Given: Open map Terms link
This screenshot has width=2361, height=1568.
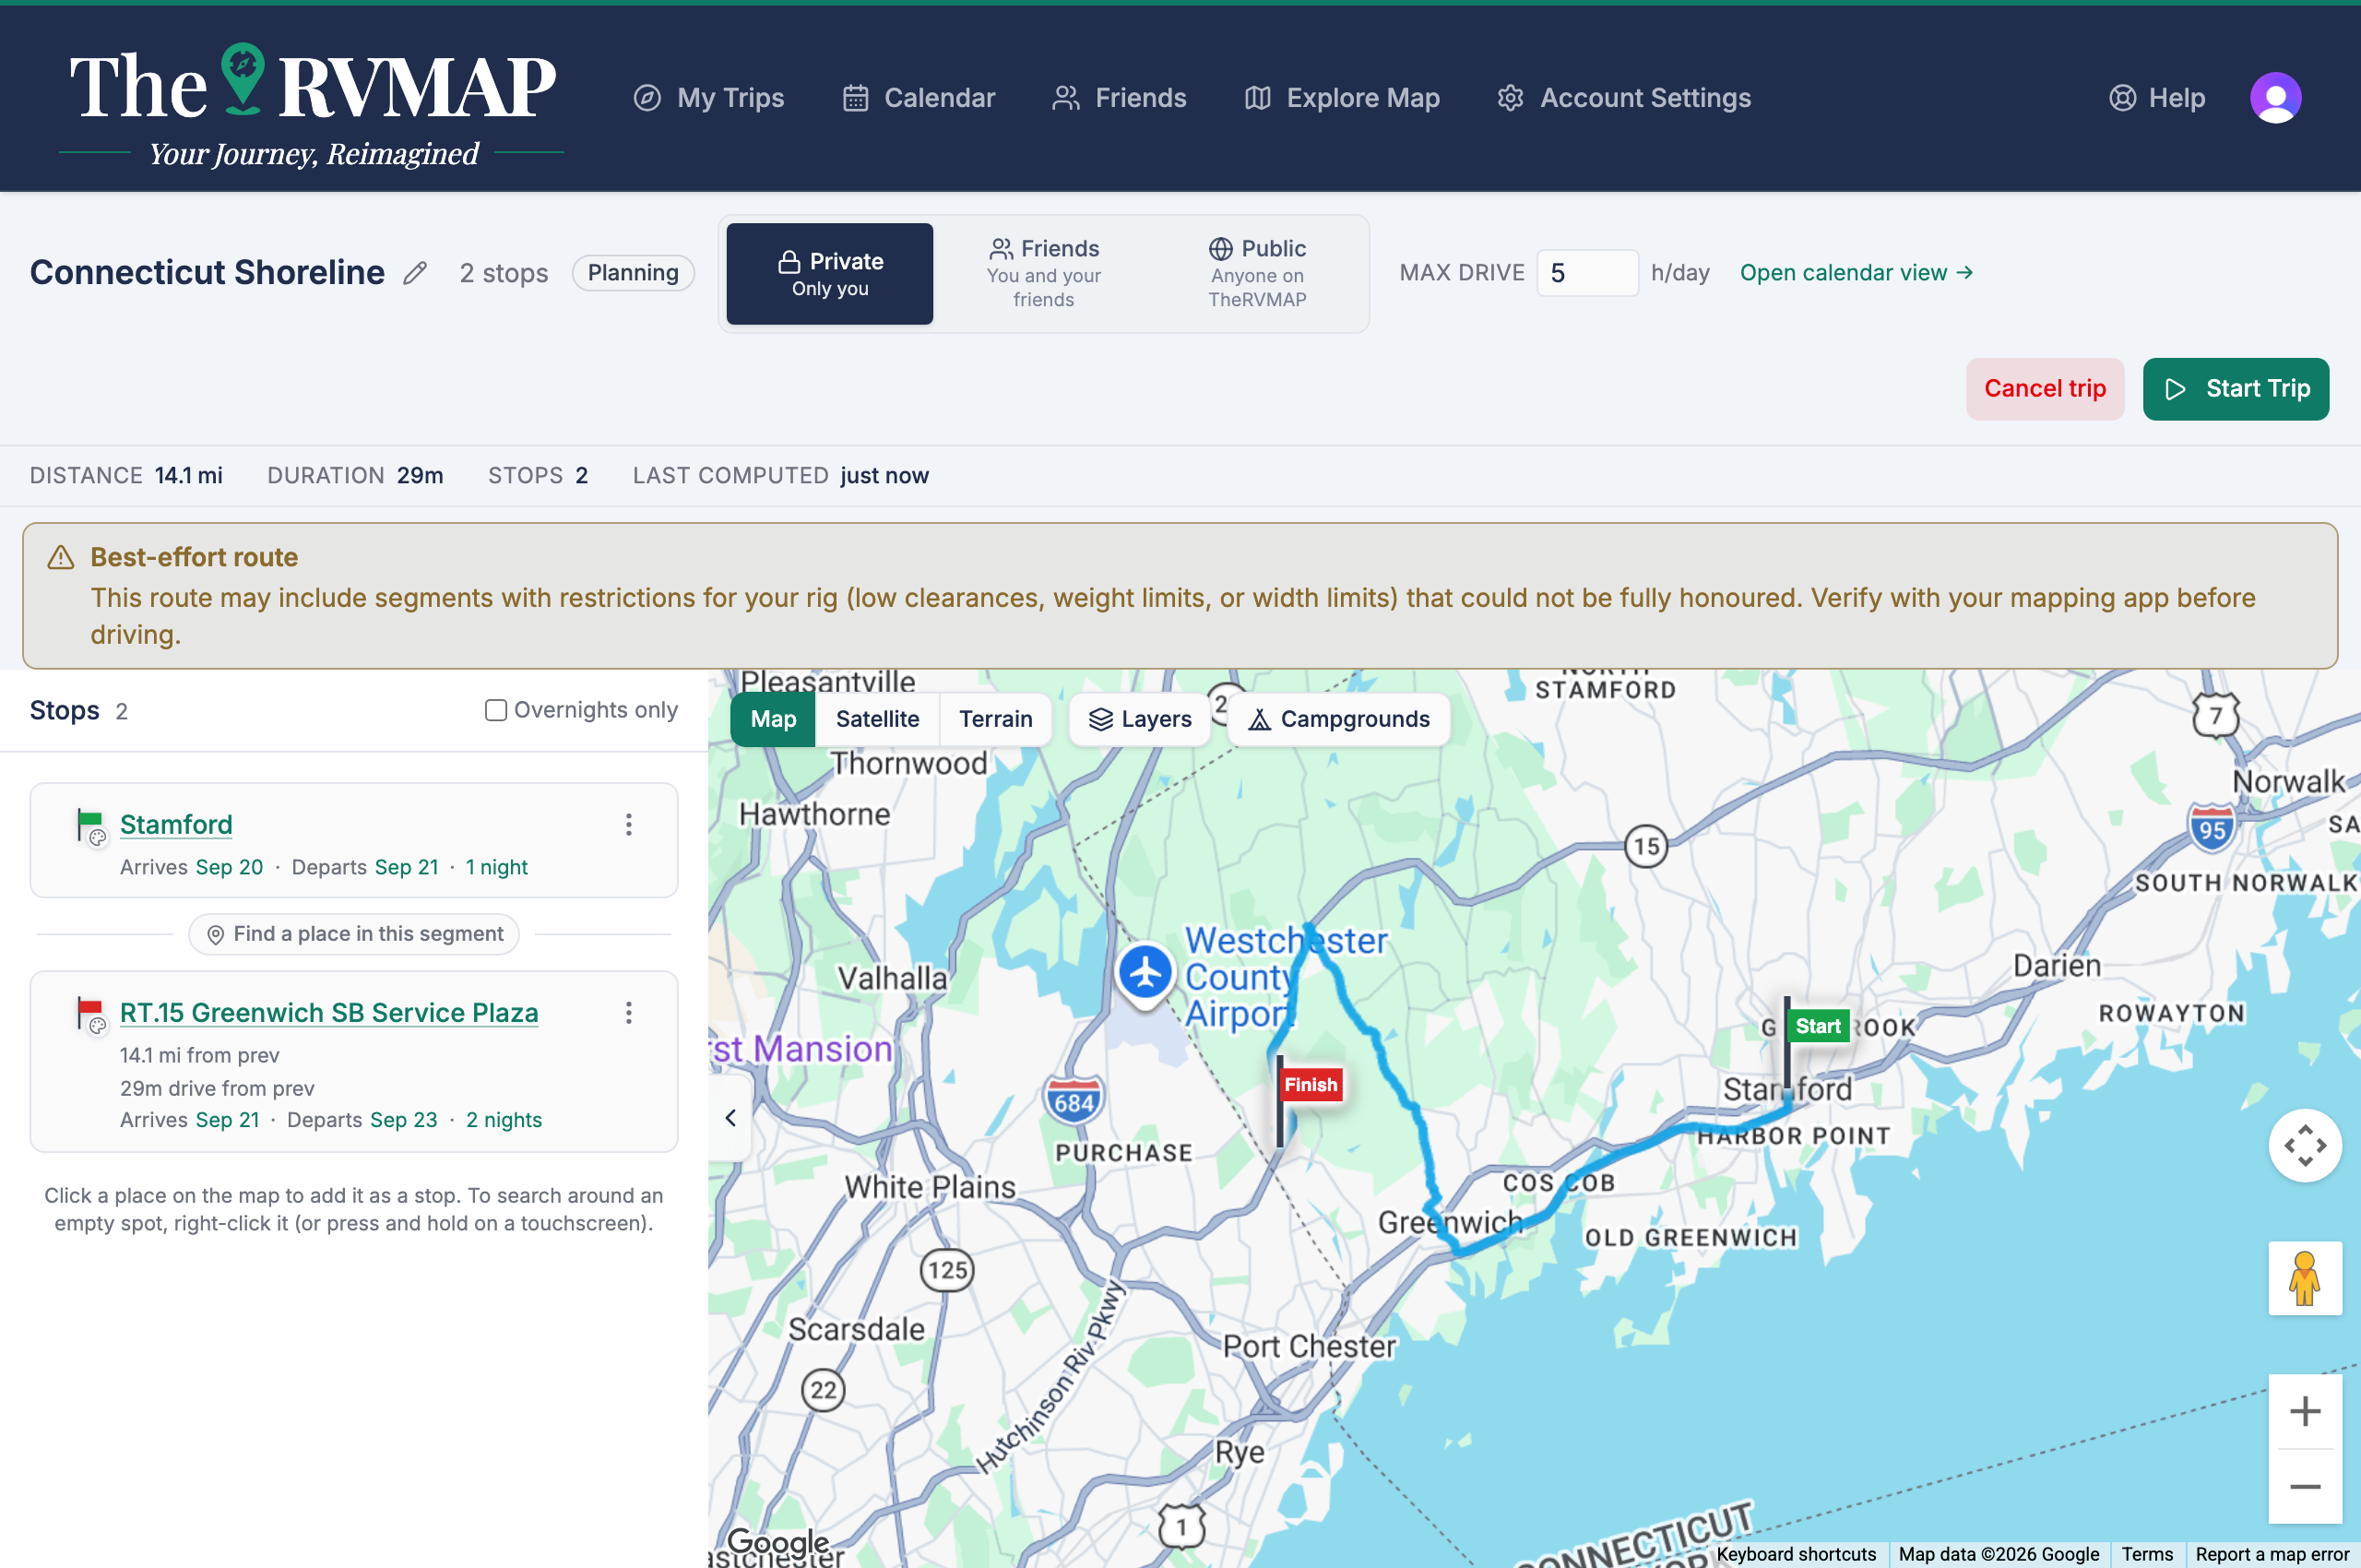Looking at the screenshot, I should coord(2147,1554).
